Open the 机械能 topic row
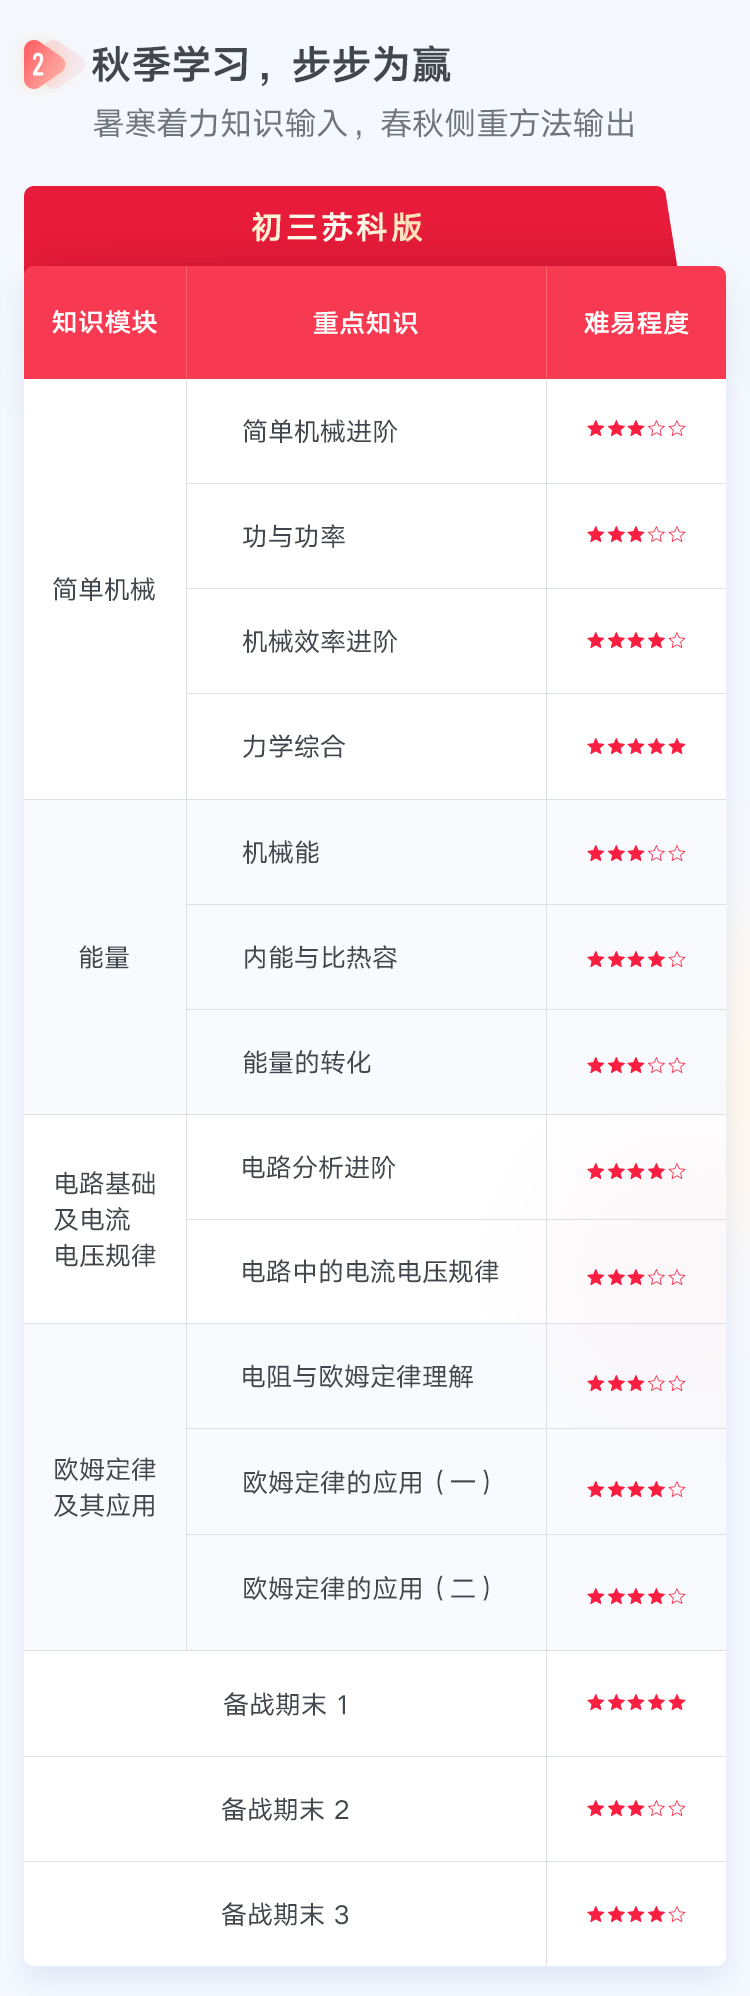 click(x=366, y=852)
